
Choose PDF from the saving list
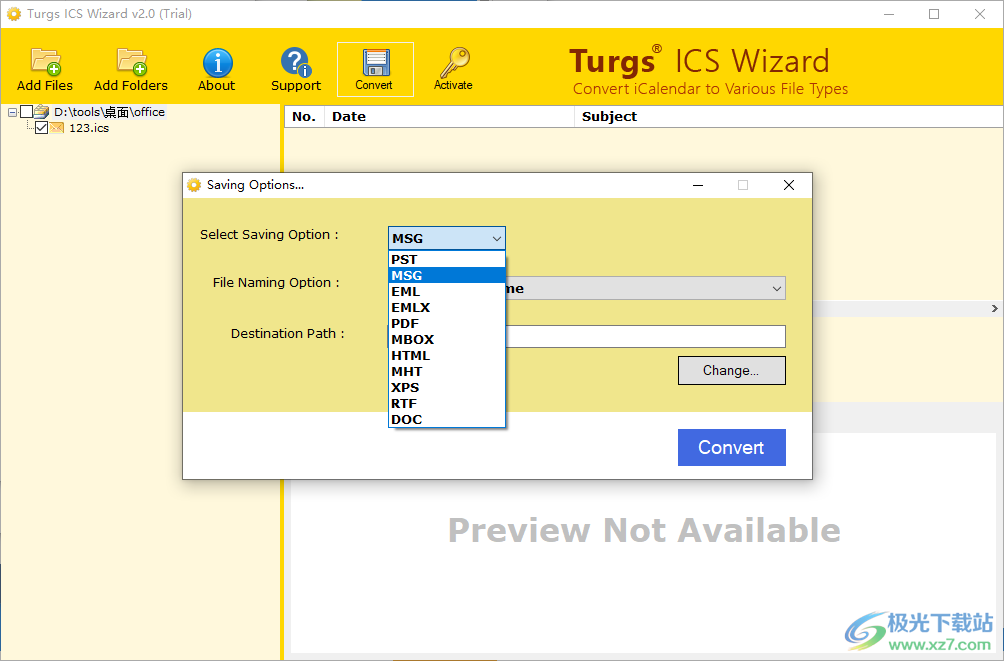pyautogui.click(x=447, y=323)
